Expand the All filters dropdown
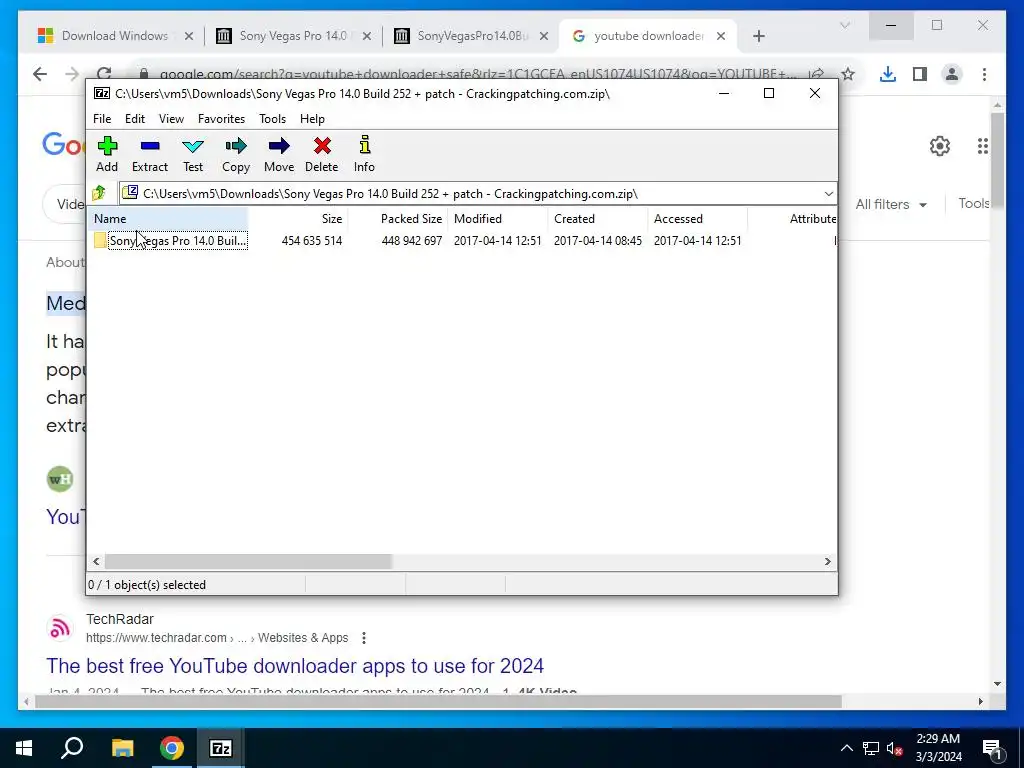Image resolution: width=1024 pixels, height=768 pixels. (x=891, y=204)
